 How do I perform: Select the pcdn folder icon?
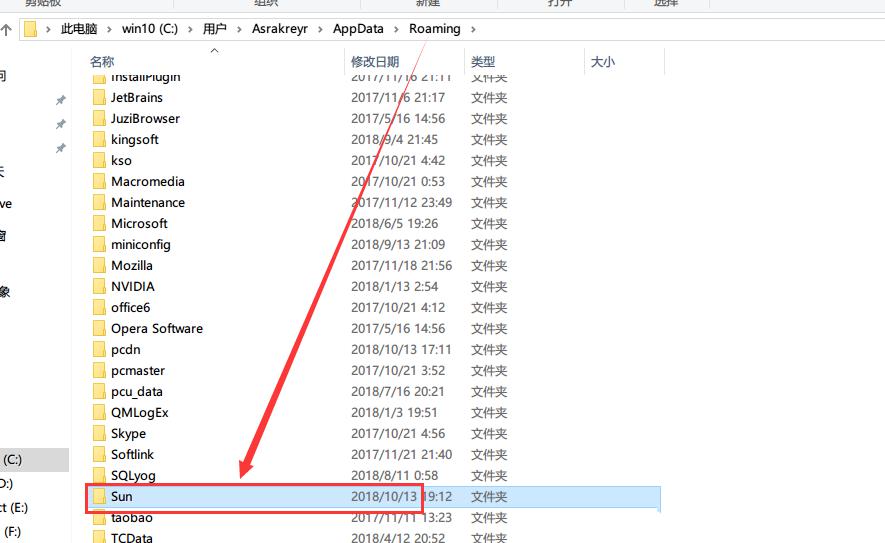point(99,349)
